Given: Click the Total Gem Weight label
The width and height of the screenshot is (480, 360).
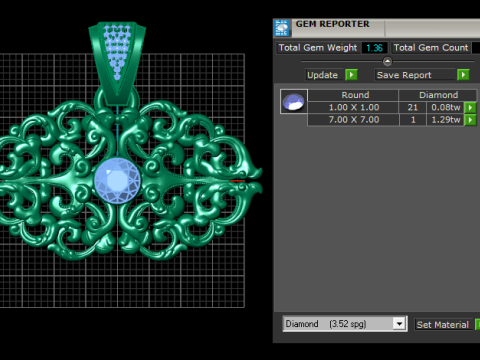Looking at the screenshot, I should pos(318,48).
